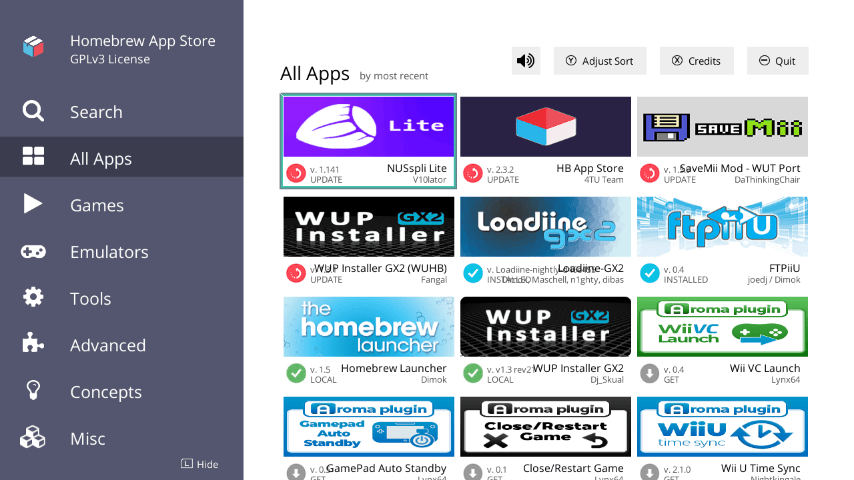Click the Emulators gamepad icon
Viewport: 854px width, 480px height.
(33, 252)
